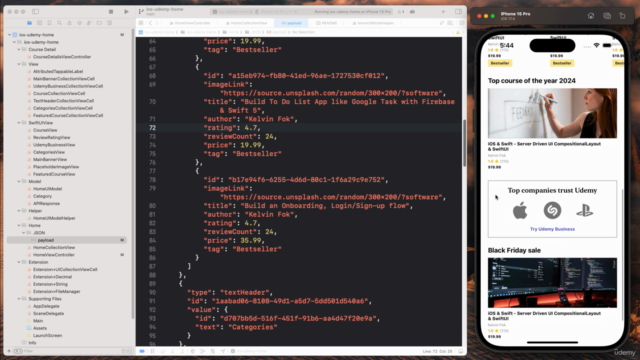
Task: Collapse the JSON folder
Action: [x=24, y=233]
